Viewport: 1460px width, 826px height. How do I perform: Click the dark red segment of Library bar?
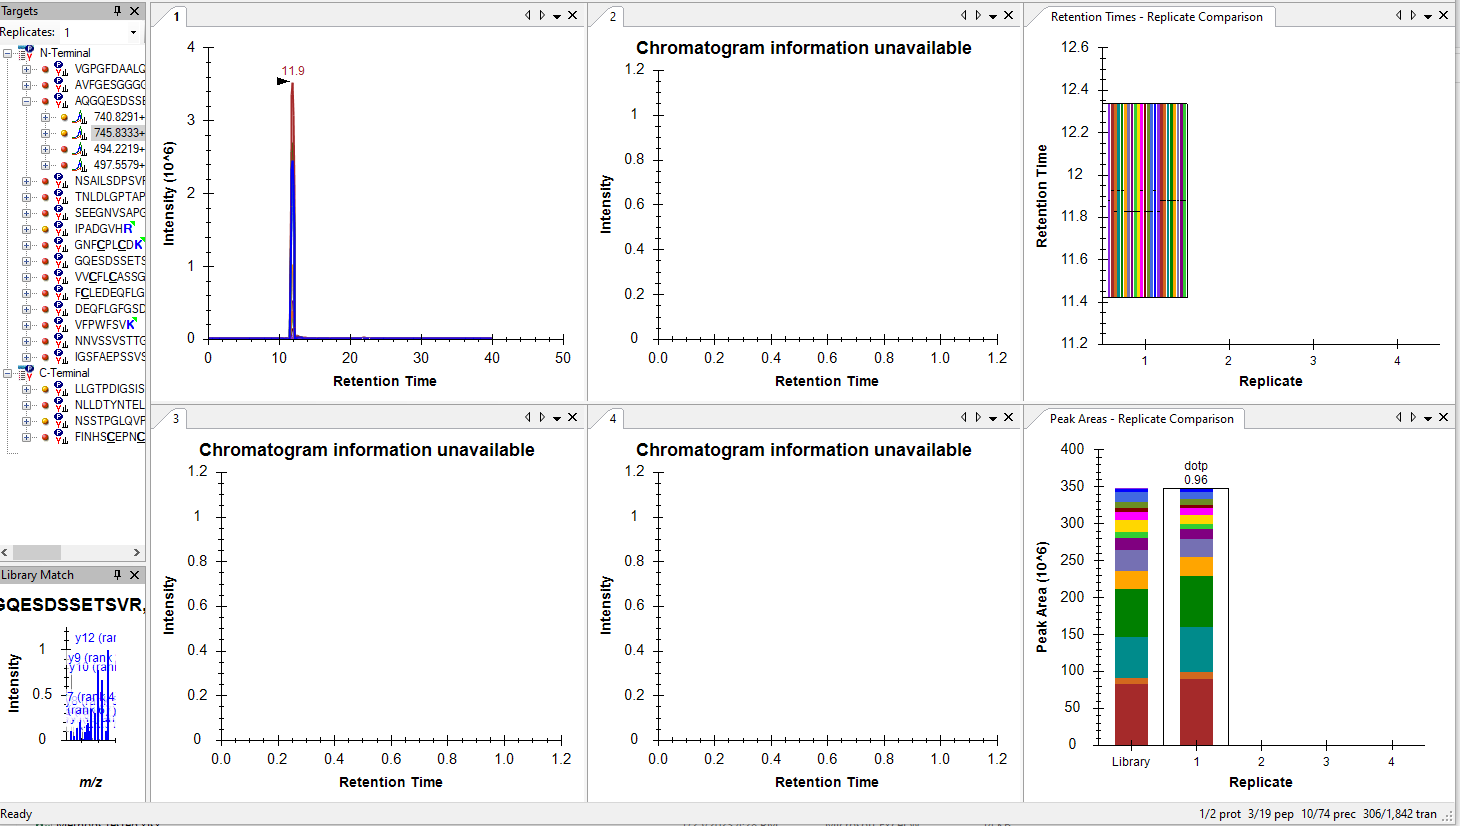(x=1131, y=715)
